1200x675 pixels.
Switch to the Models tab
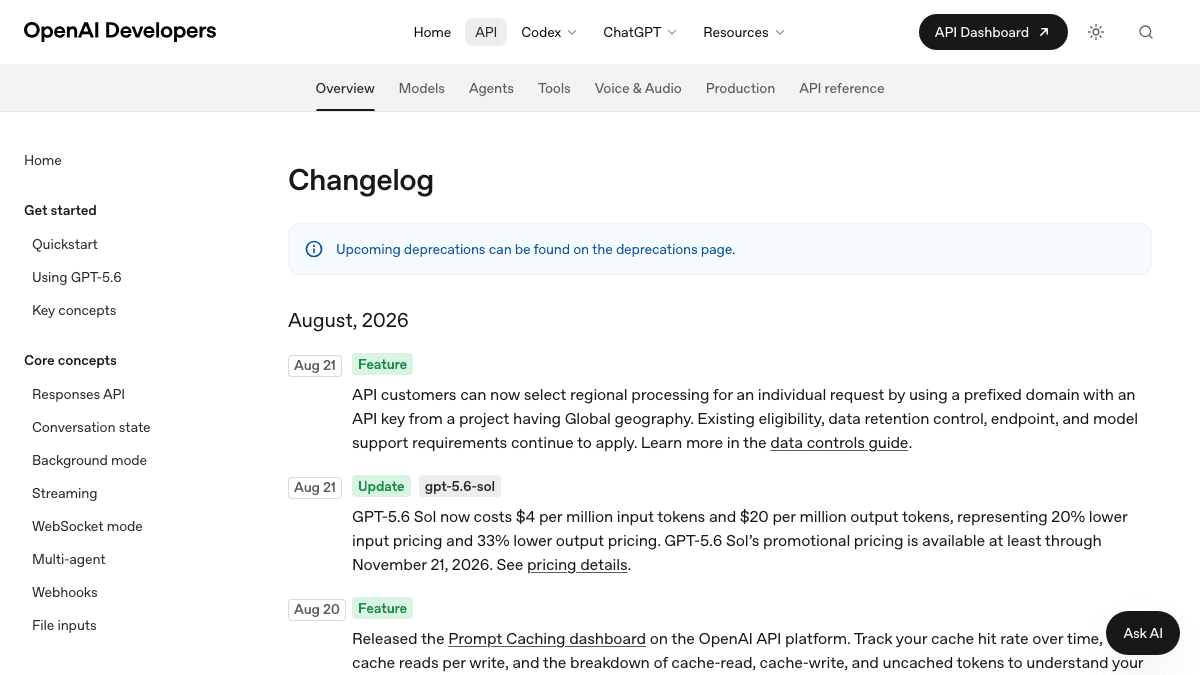422,88
